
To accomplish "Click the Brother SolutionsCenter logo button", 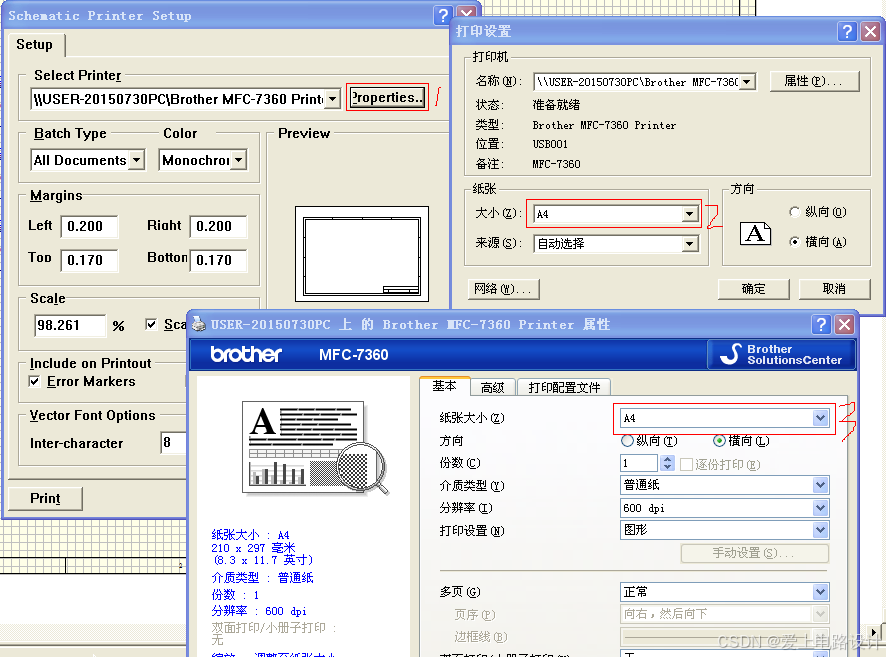I will tap(781, 355).
